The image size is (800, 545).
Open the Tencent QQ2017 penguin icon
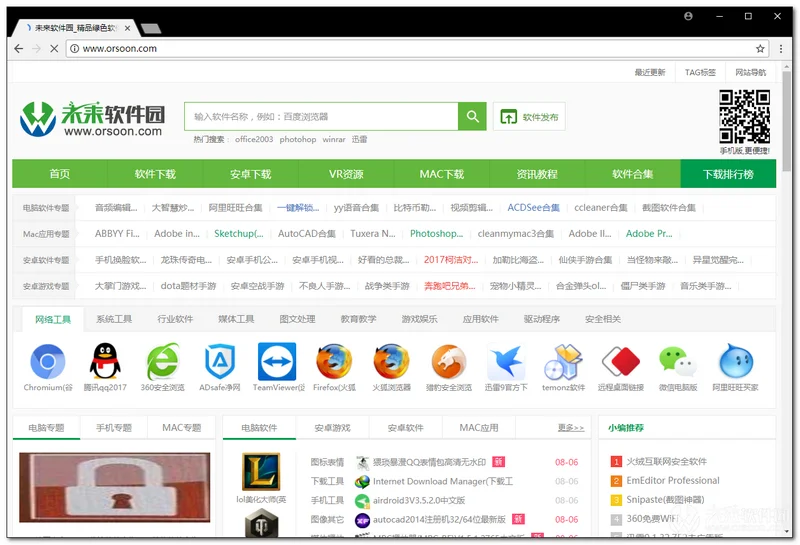tap(105, 362)
